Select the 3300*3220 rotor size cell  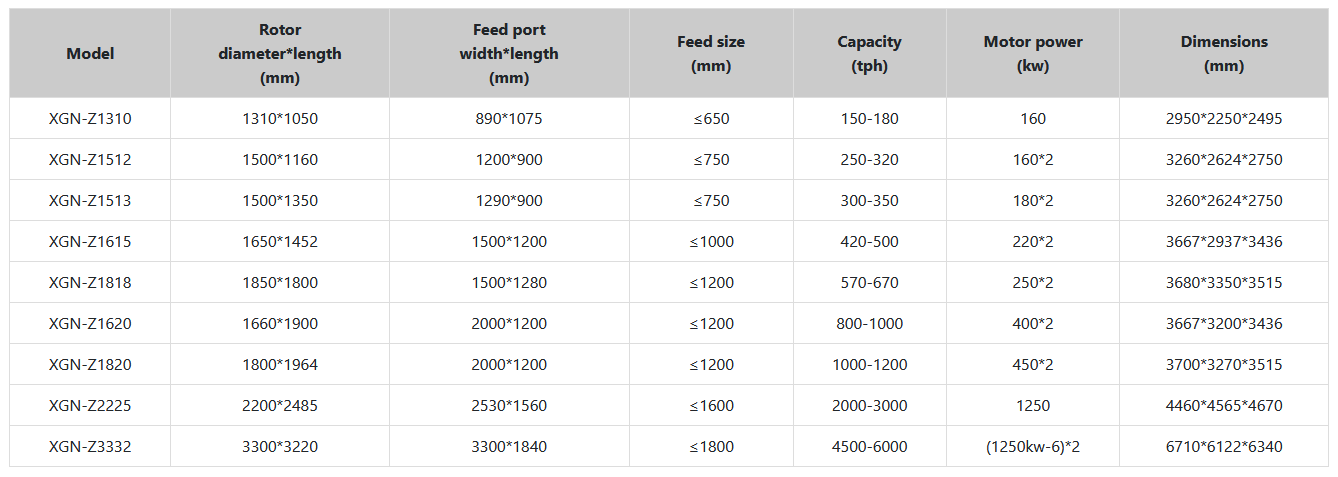click(280, 447)
